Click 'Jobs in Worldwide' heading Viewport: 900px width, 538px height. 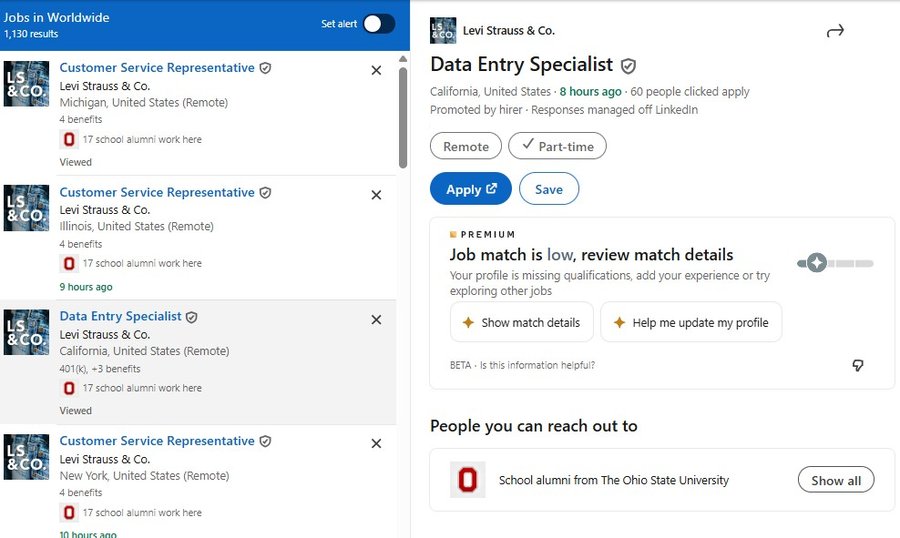(x=56, y=17)
